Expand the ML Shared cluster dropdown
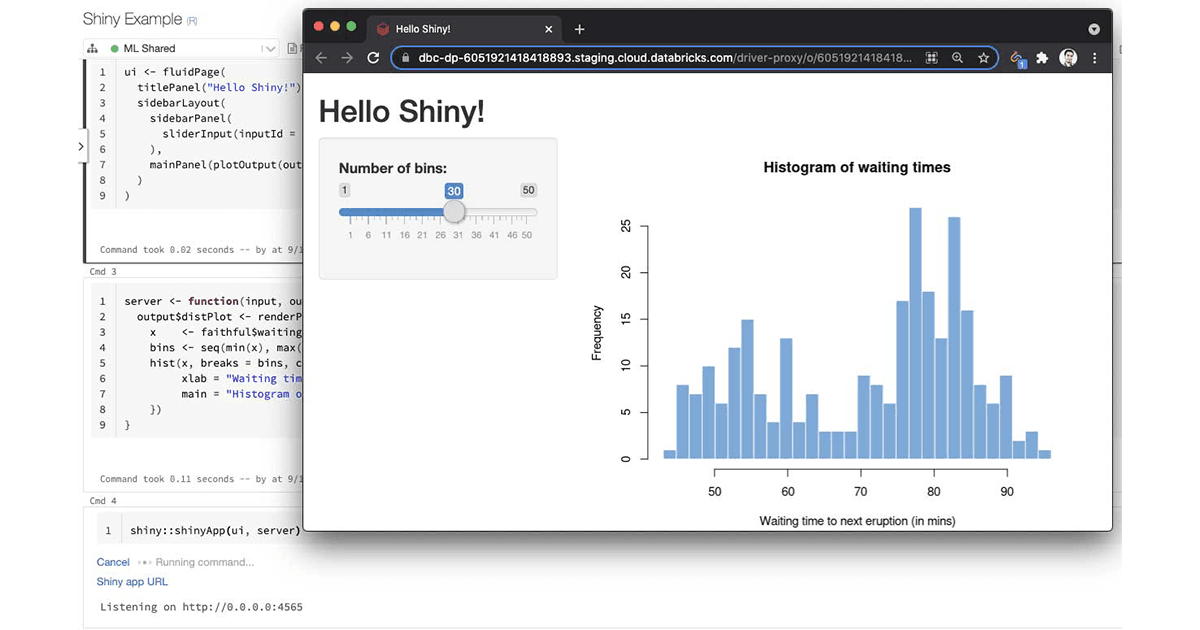The height and width of the screenshot is (630, 1200). (x=268, y=48)
